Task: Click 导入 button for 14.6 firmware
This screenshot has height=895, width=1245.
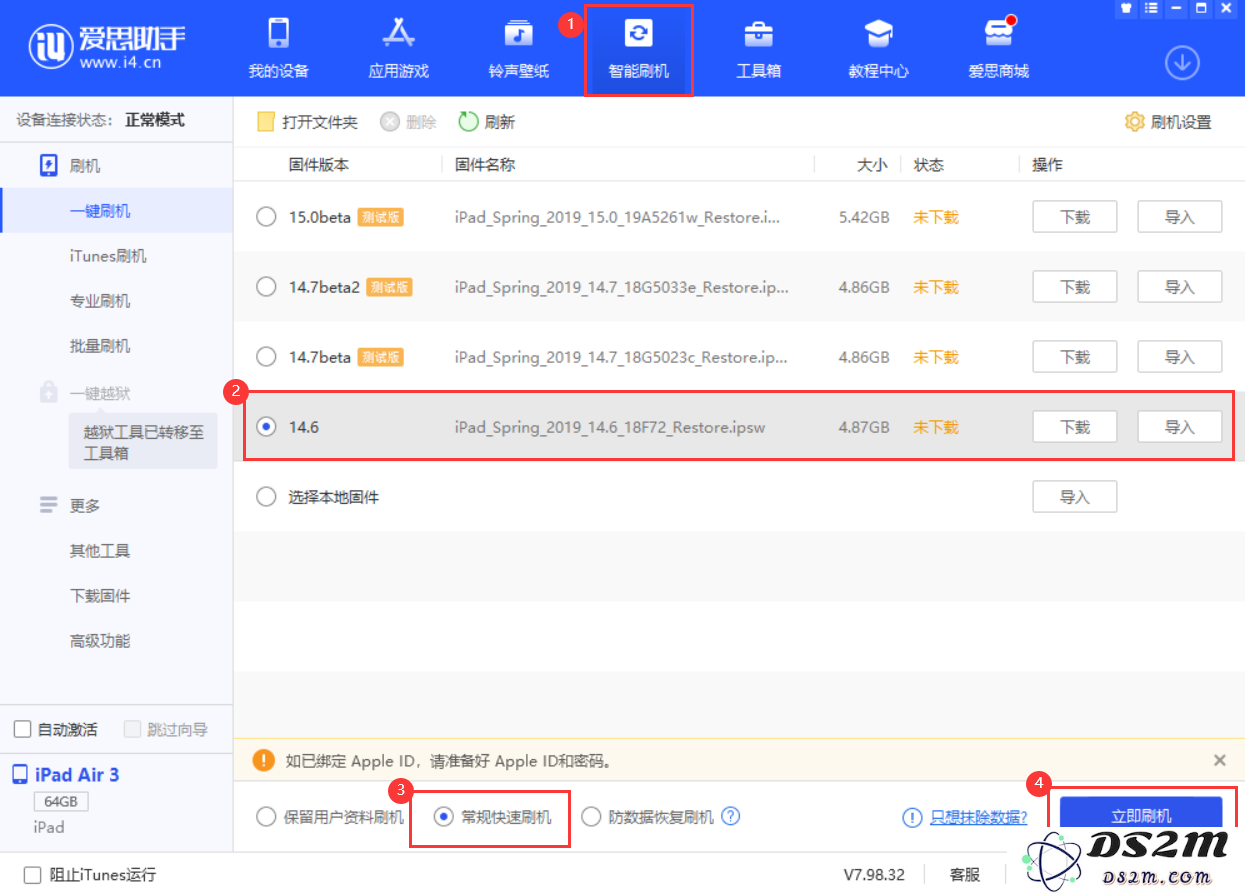Action: (x=1180, y=427)
